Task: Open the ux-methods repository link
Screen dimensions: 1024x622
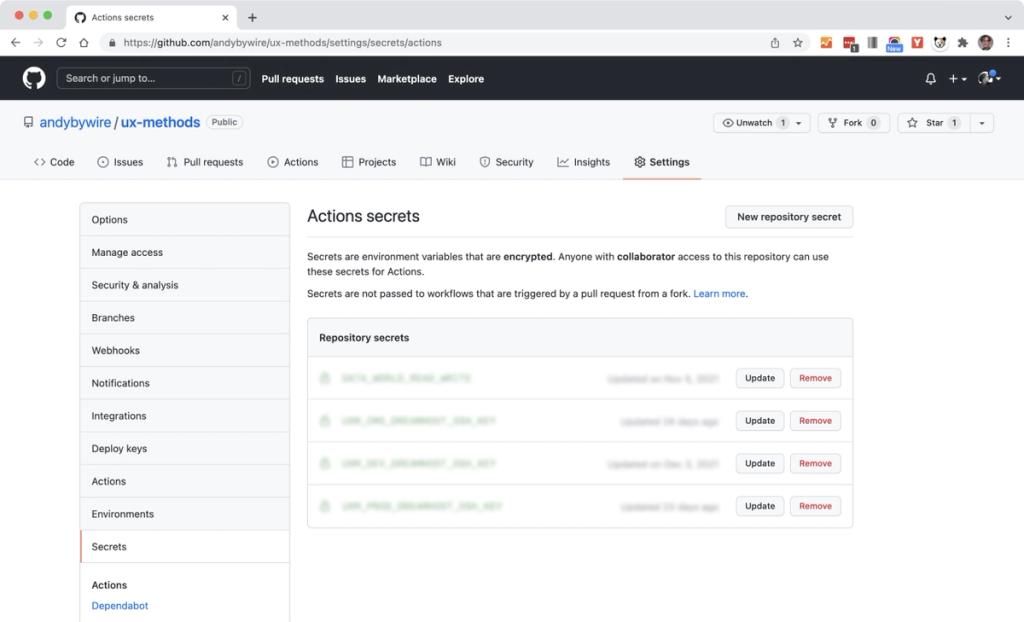Action: coord(160,122)
